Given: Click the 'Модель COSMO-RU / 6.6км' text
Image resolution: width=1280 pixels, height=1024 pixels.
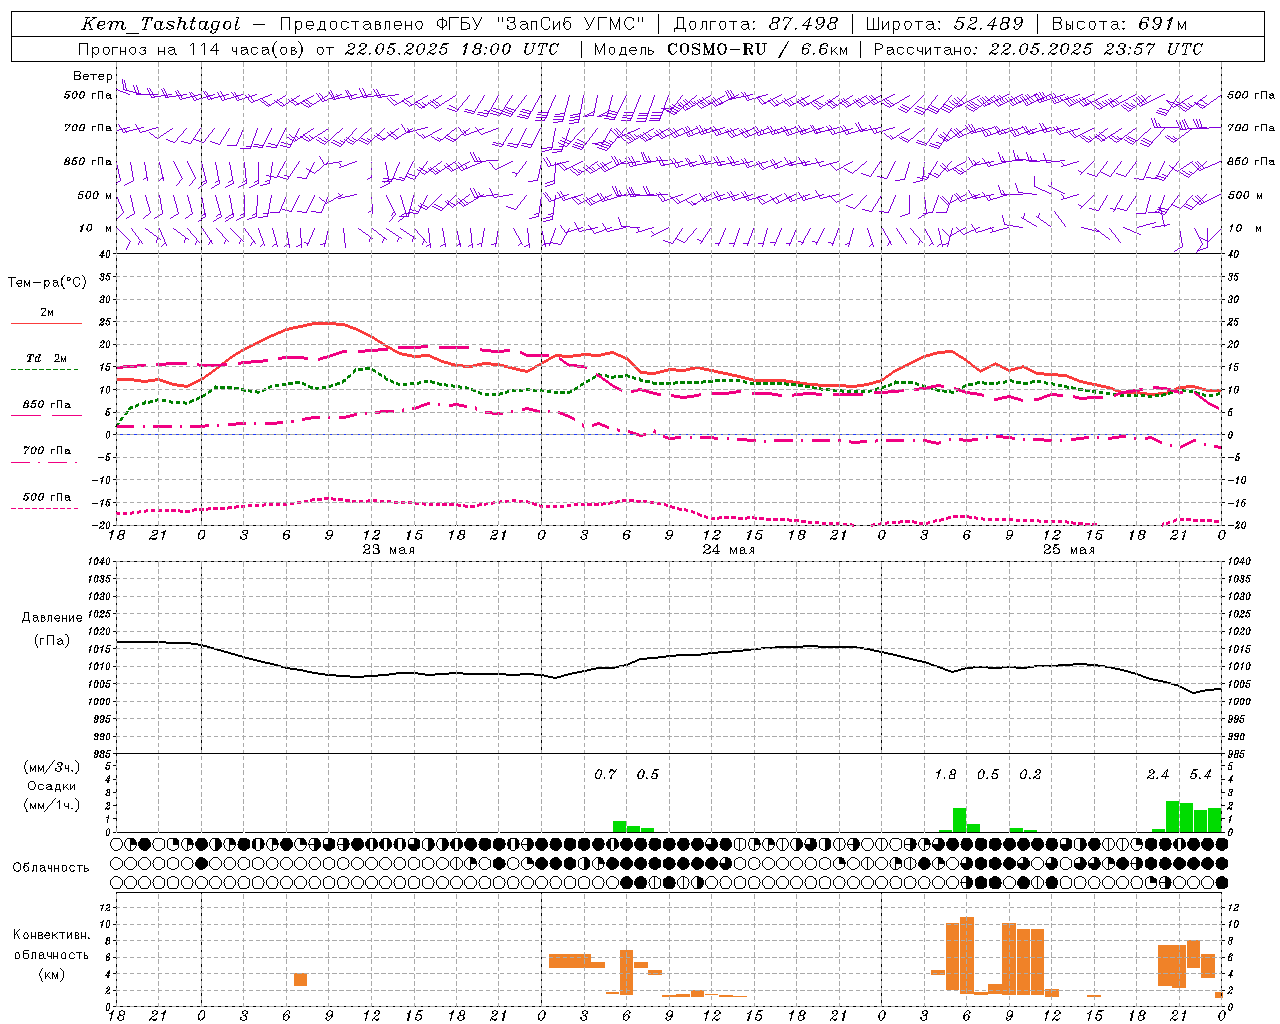Looking at the screenshot, I should pyautogui.click(x=721, y=49).
